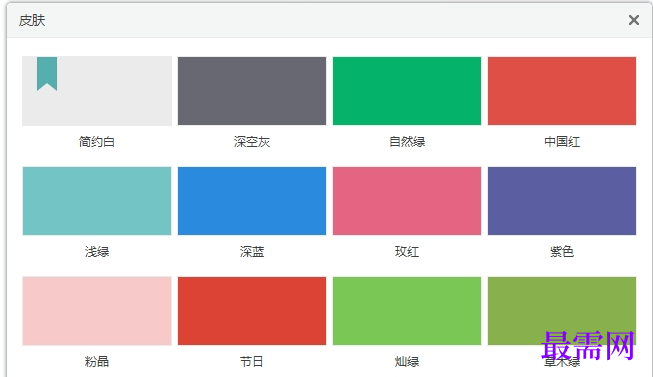Select the 浅绿 teal skin swatch
This screenshot has width=653, height=377.
point(97,201)
